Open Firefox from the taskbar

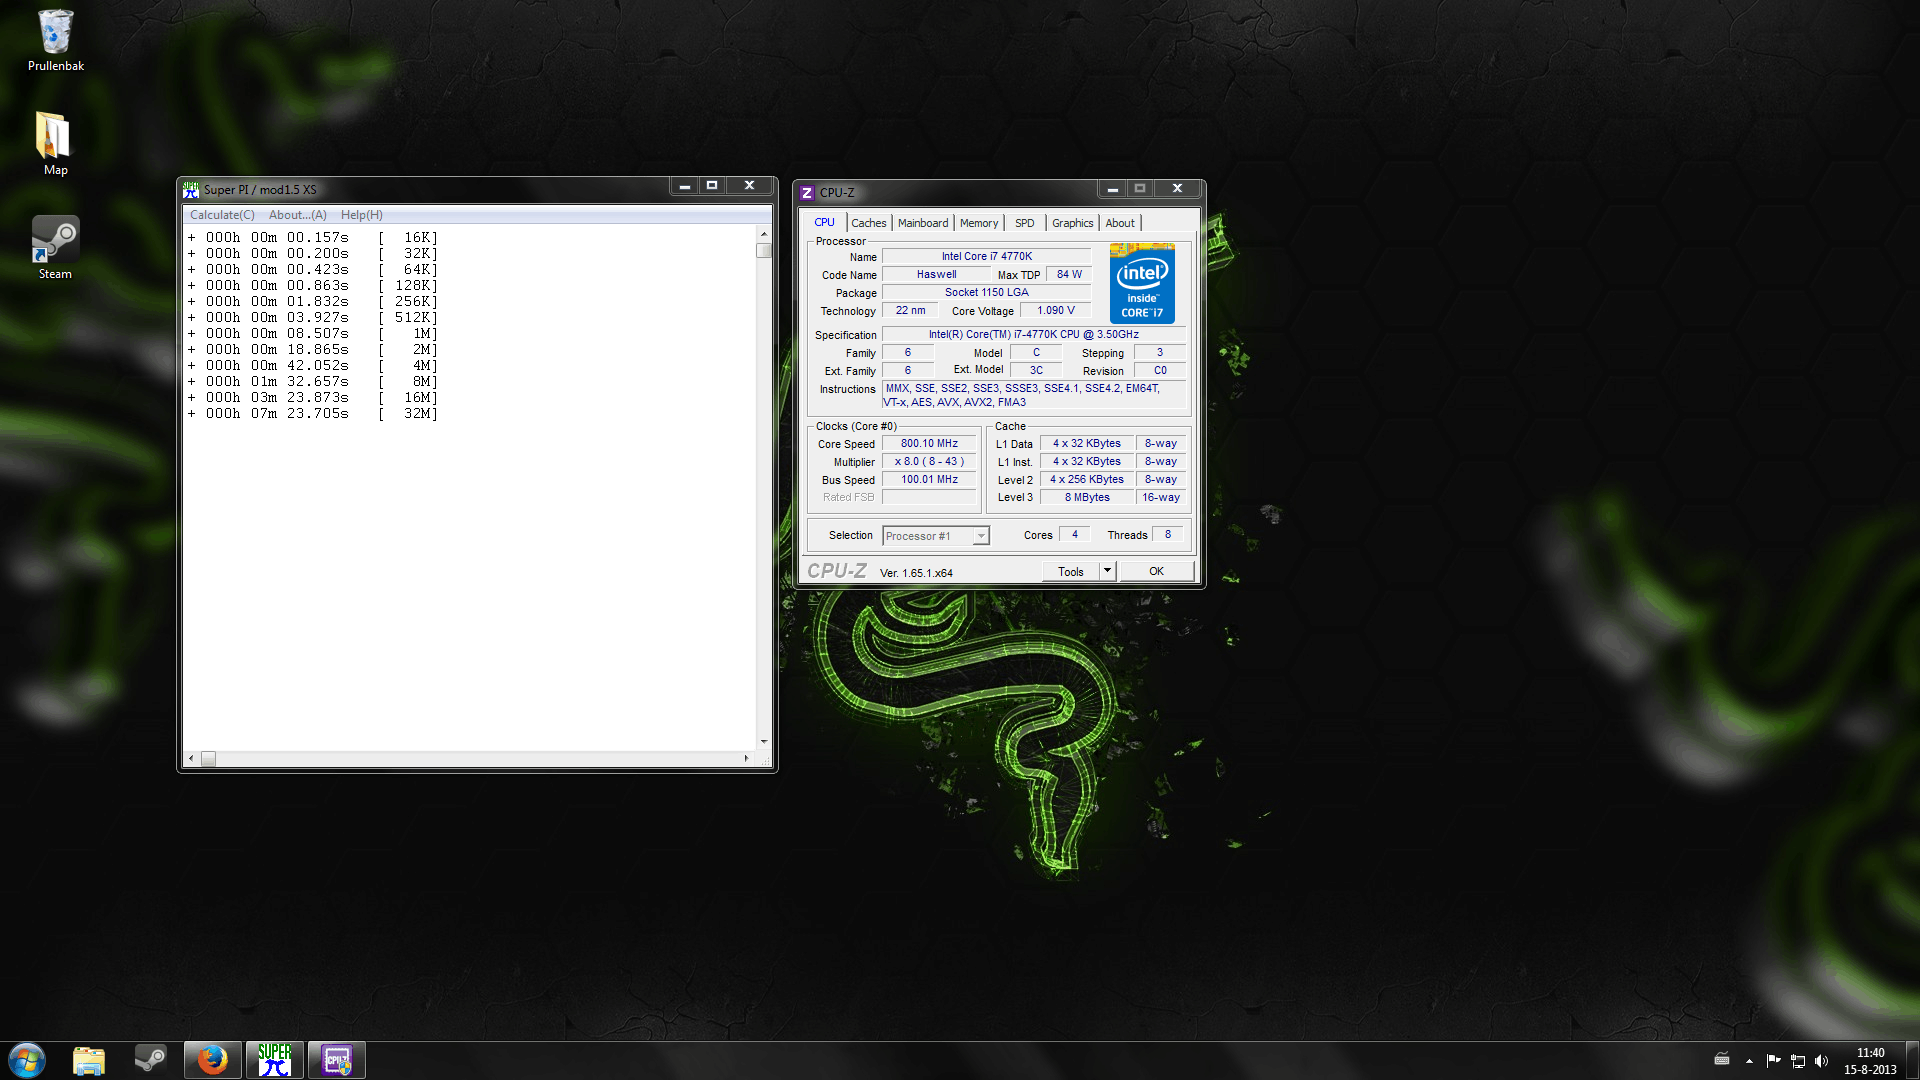(212, 1060)
